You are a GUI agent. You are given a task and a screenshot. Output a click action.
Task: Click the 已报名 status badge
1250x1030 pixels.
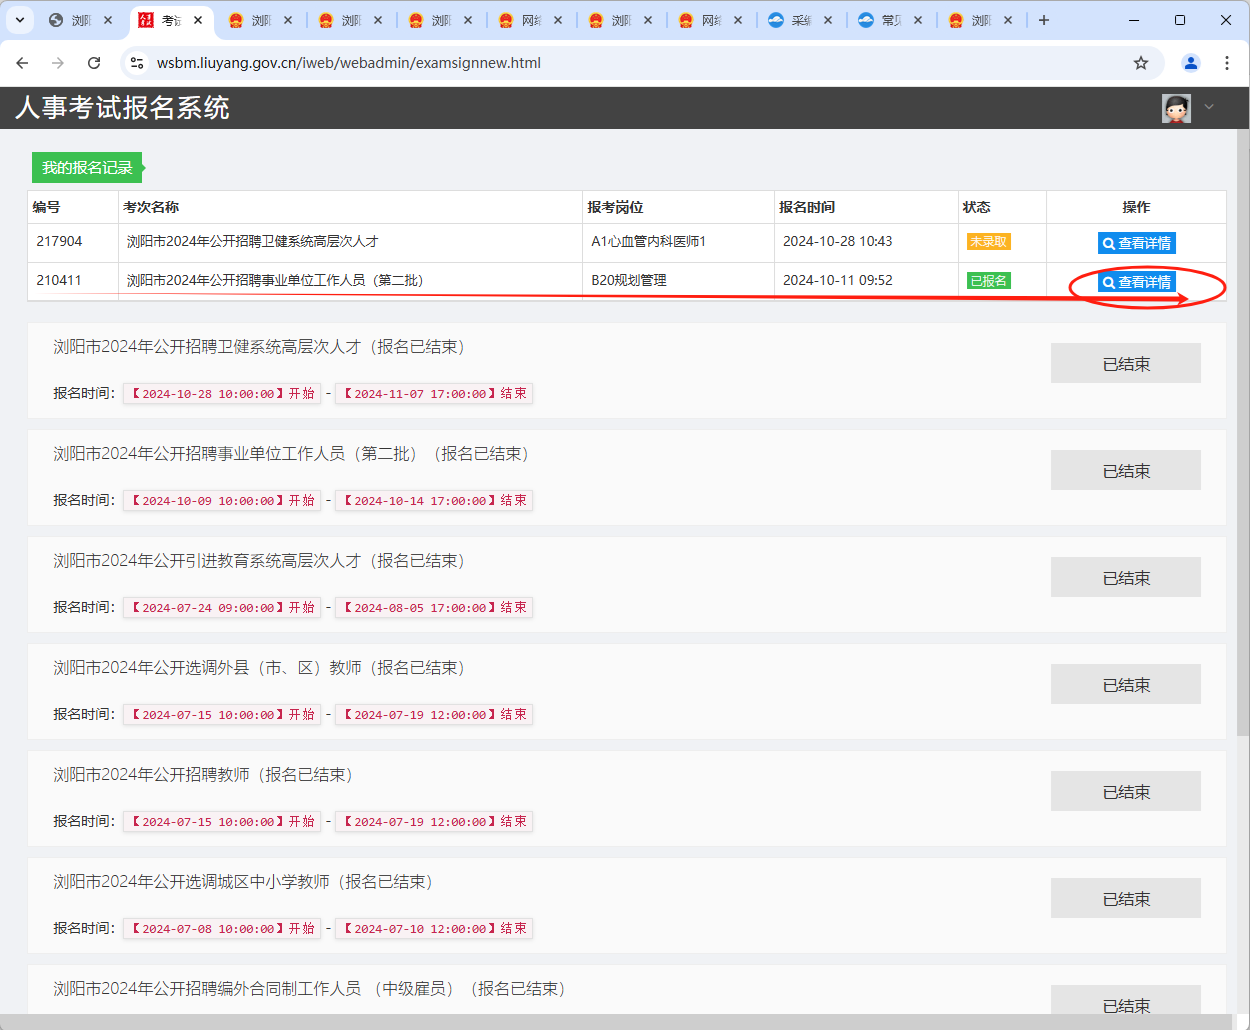[988, 281]
